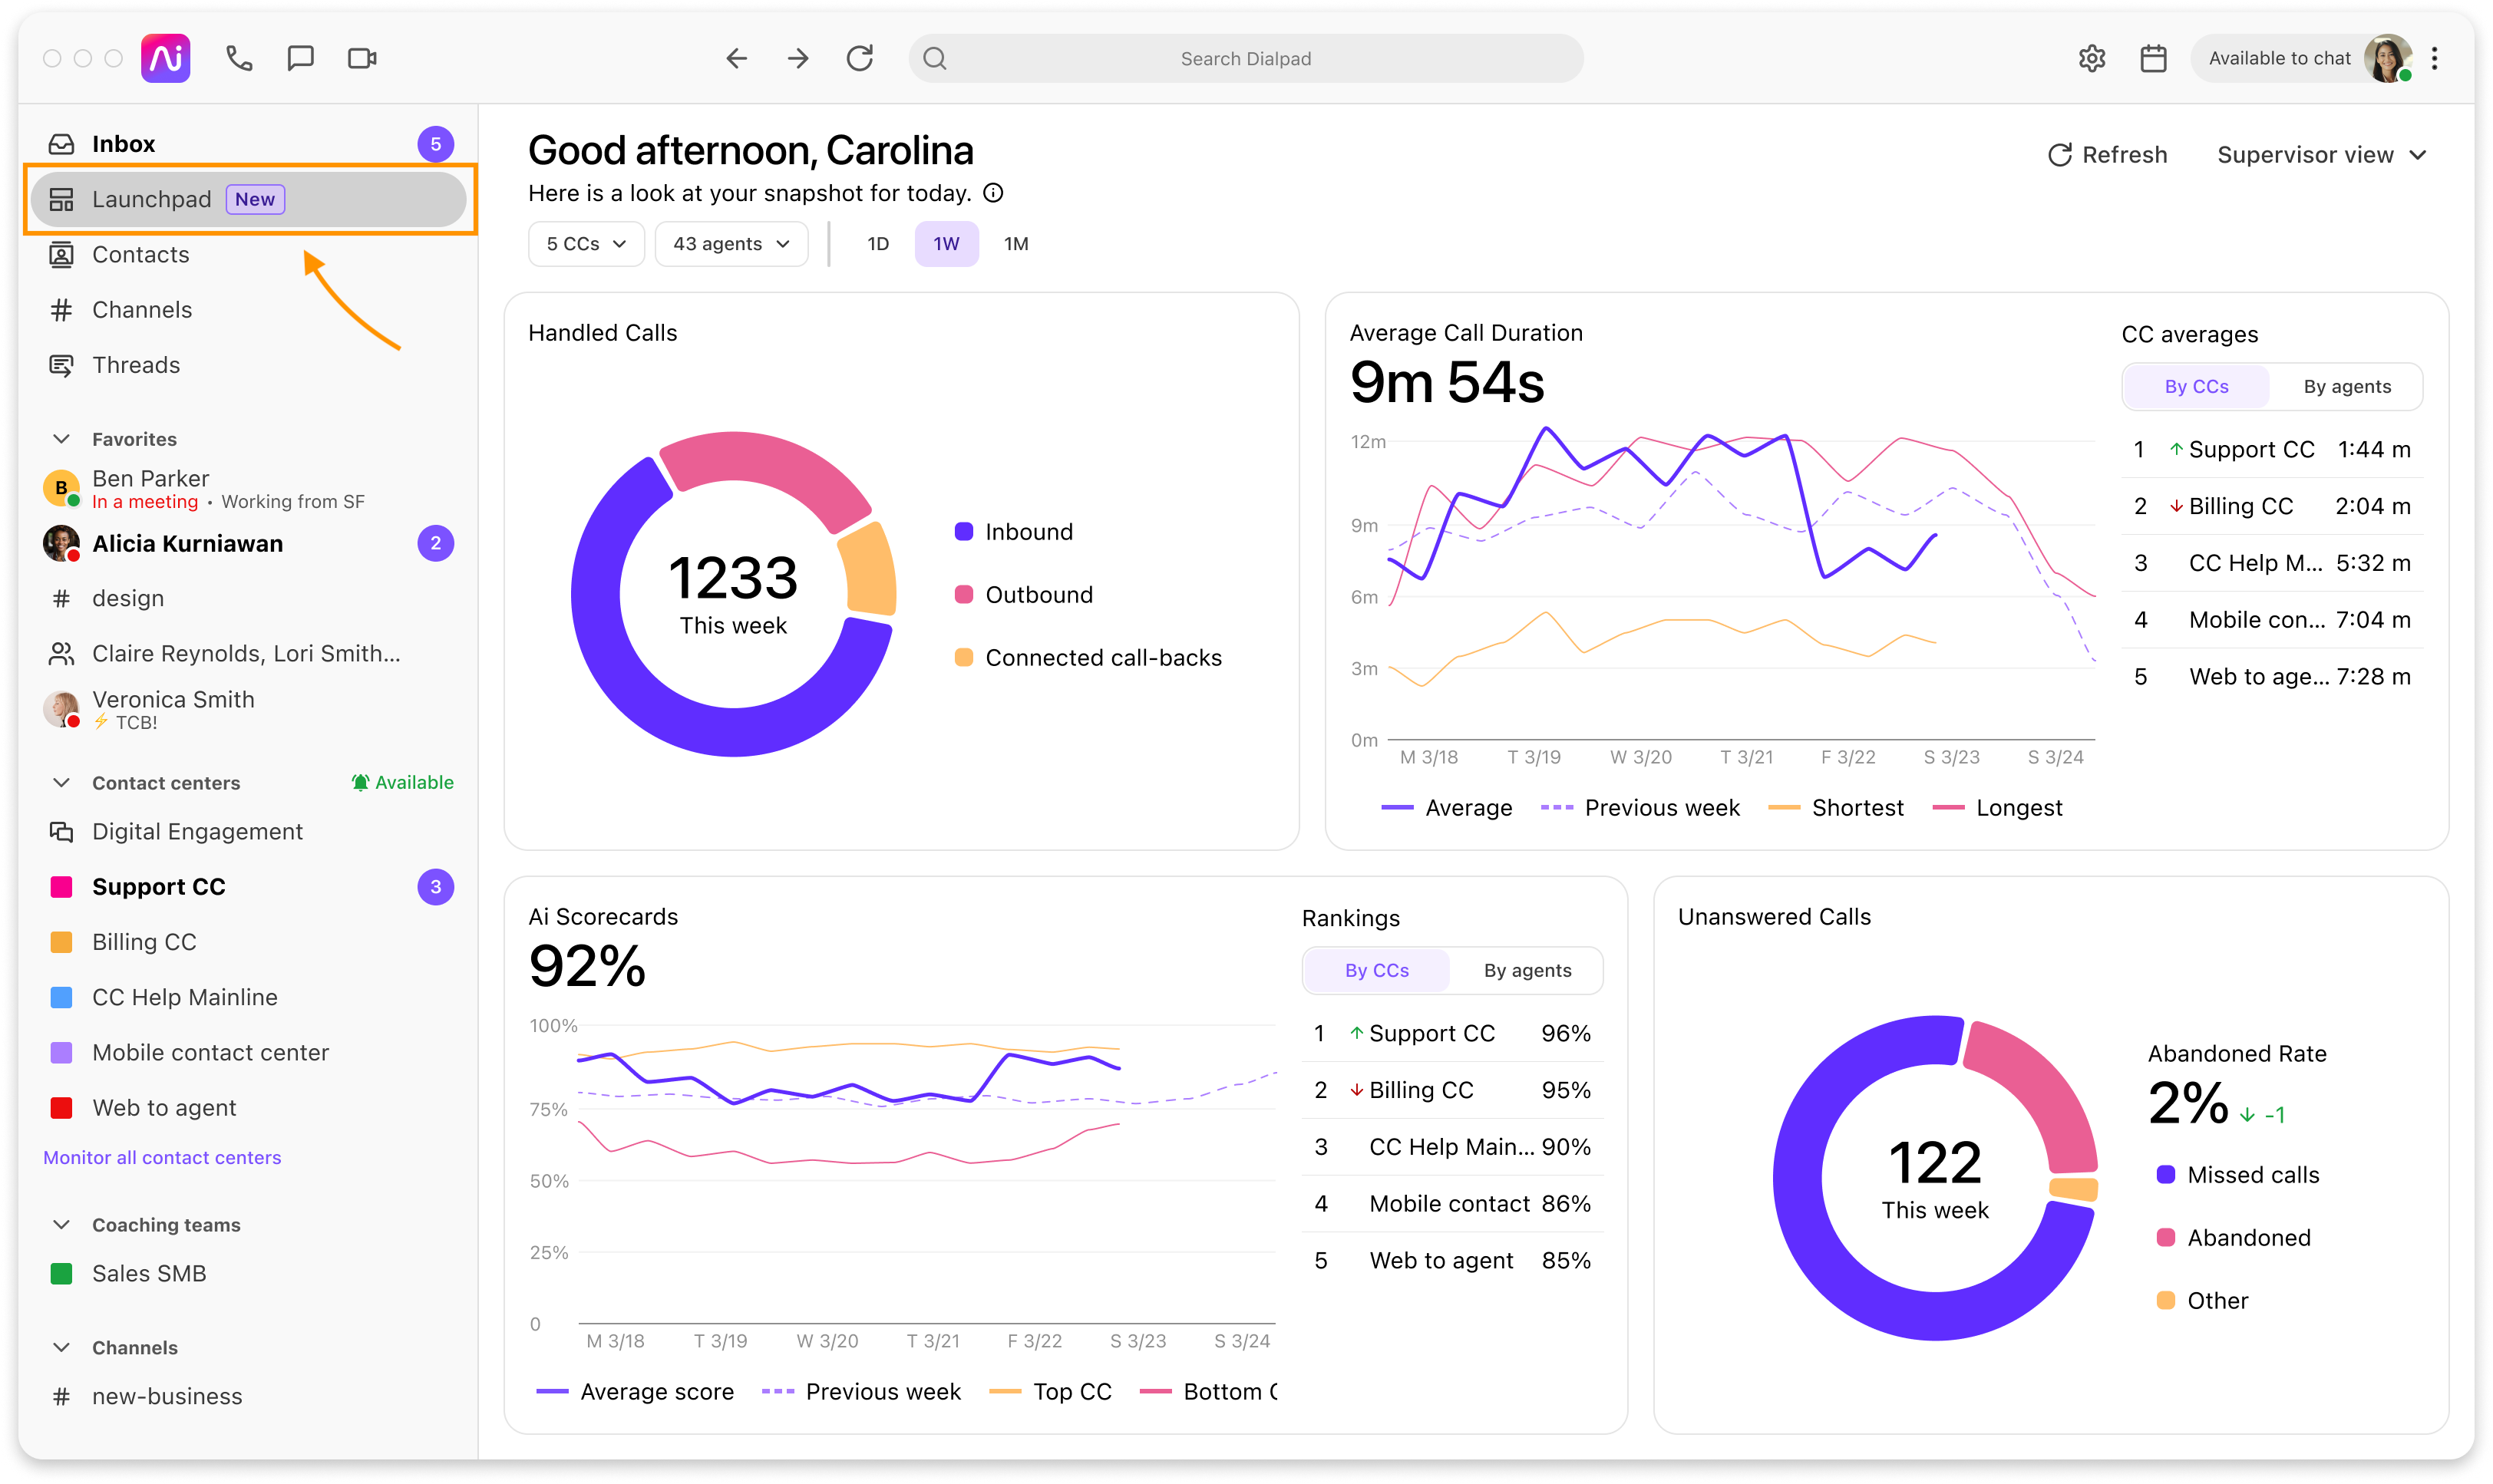Open the Sales SMB coaching team
This screenshot has height=1484, width=2493.
point(249,1273)
